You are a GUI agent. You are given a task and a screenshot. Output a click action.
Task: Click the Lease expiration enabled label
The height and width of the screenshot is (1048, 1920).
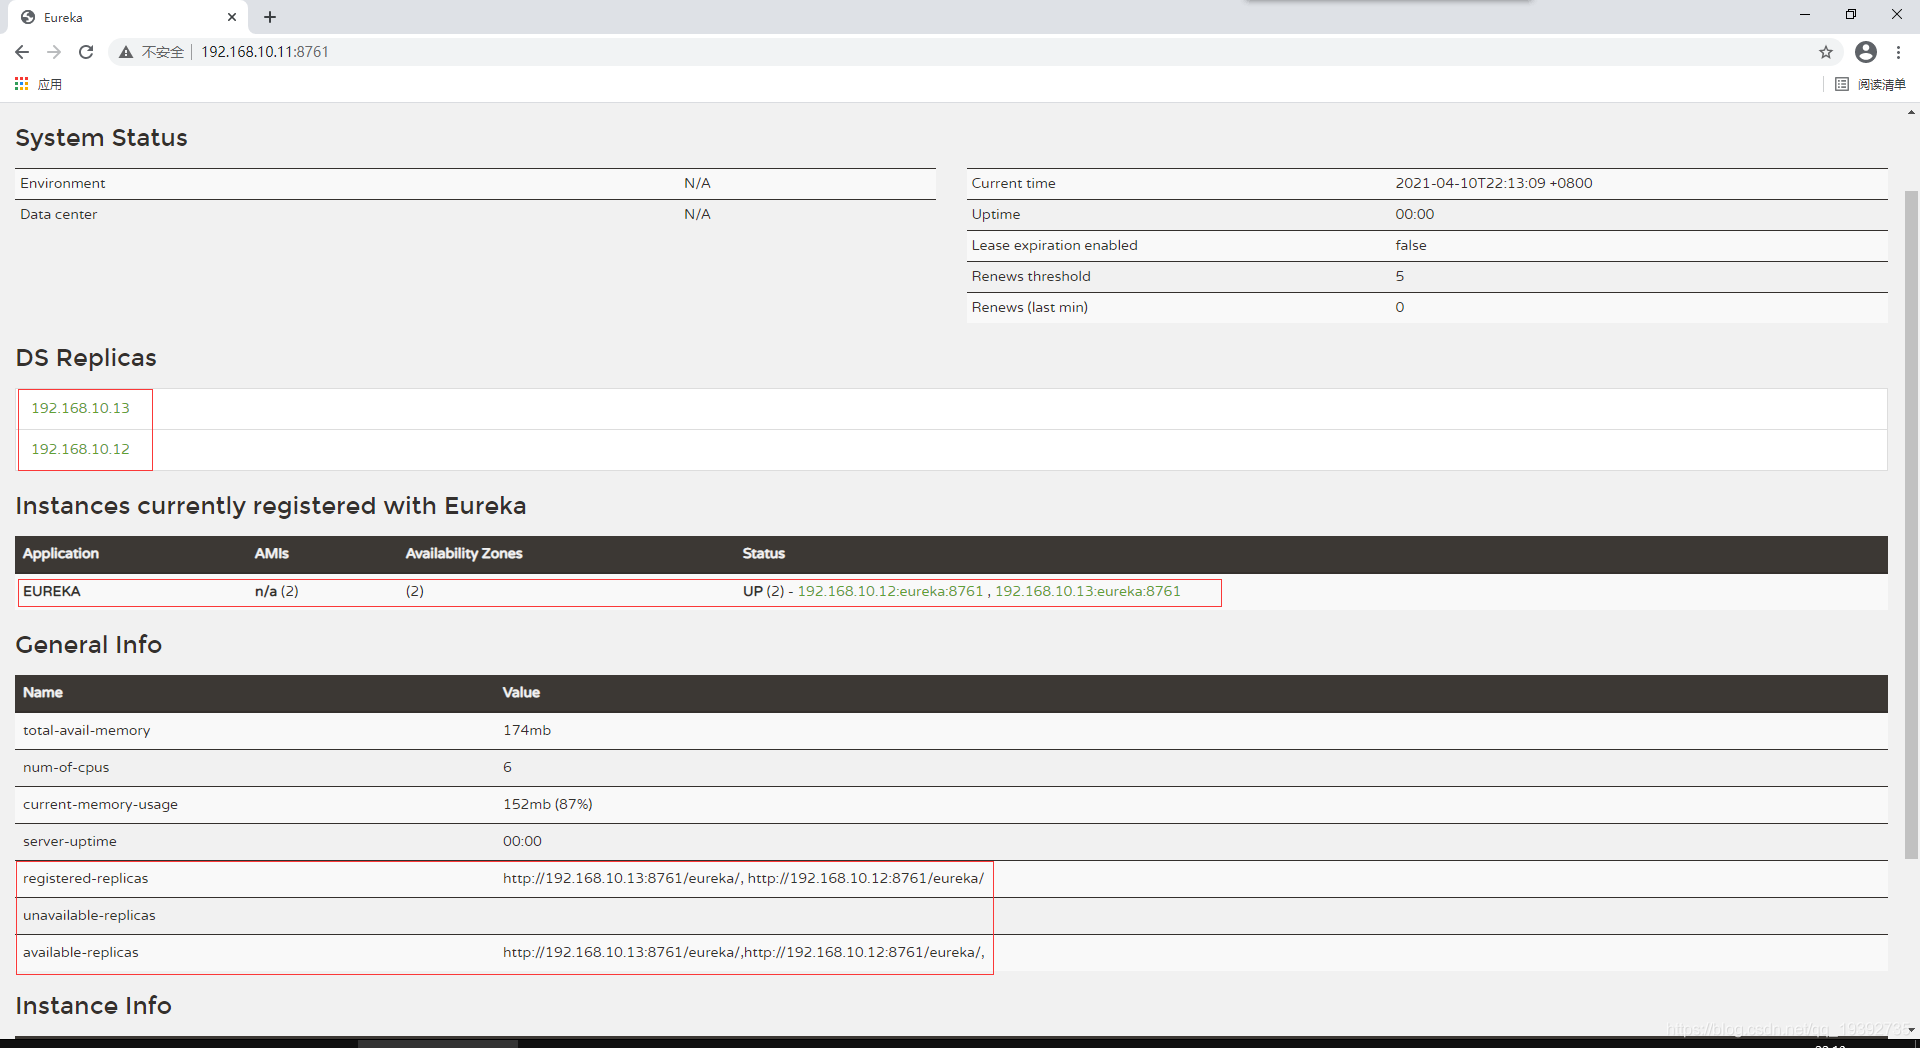click(x=1054, y=245)
